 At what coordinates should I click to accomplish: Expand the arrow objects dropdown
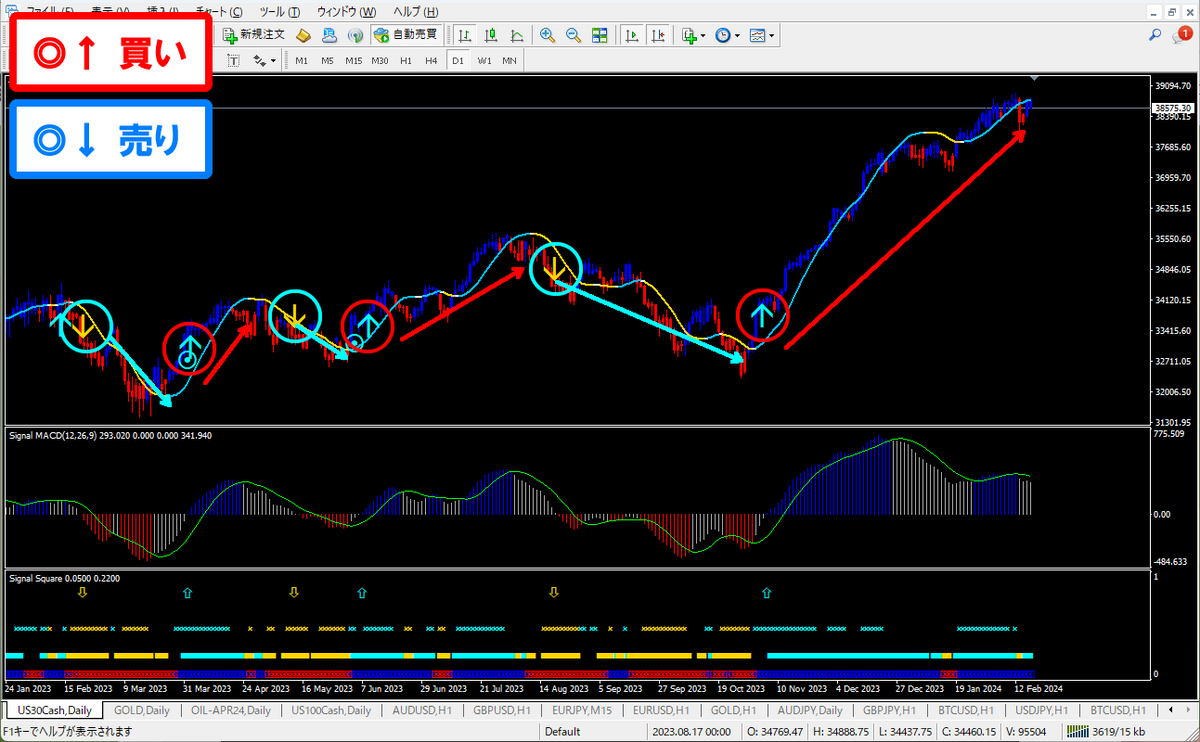tap(273, 61)
